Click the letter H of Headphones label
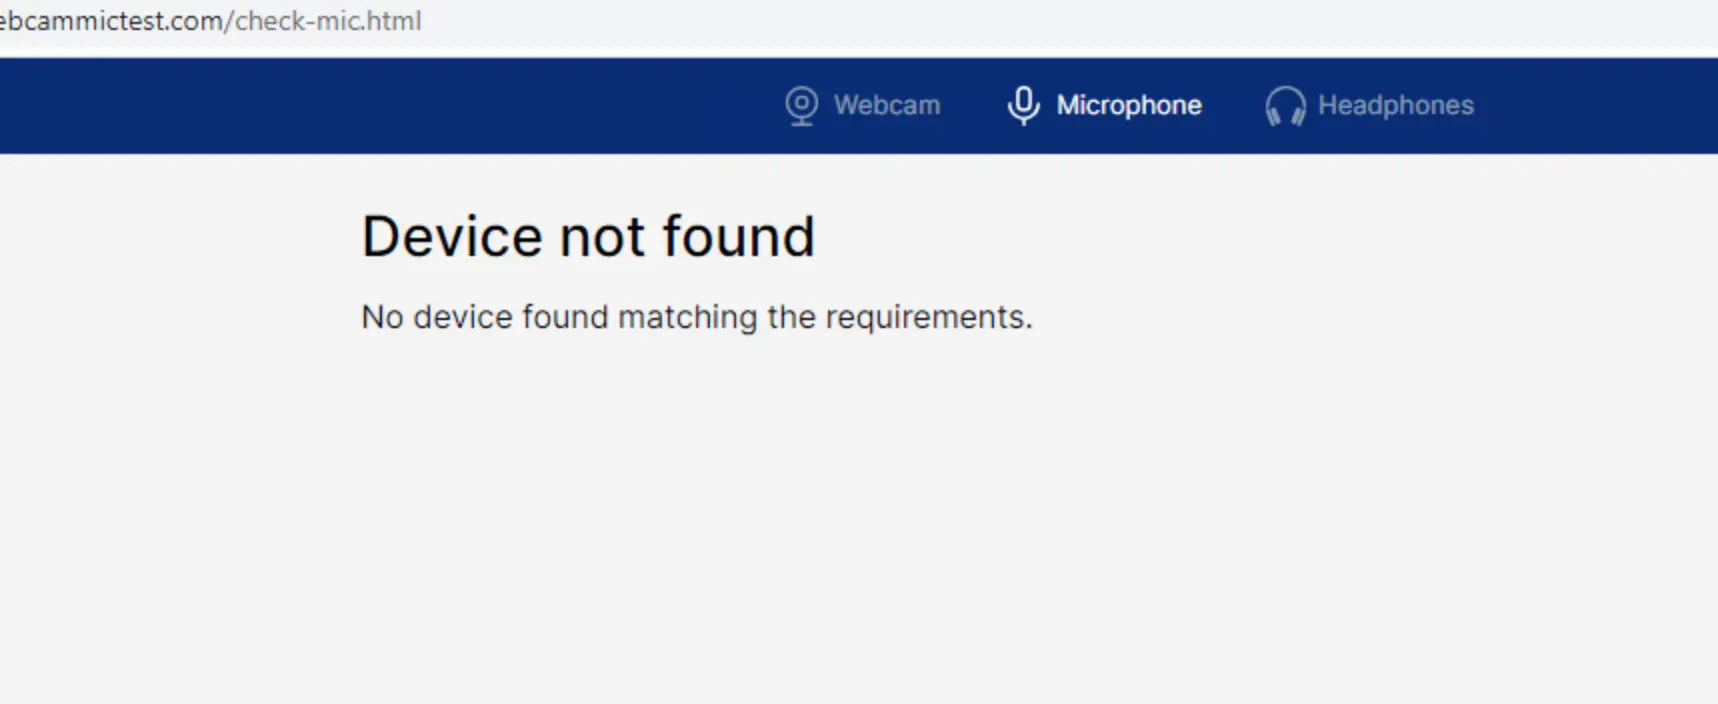1718x704 pixels. [1327, 105]
